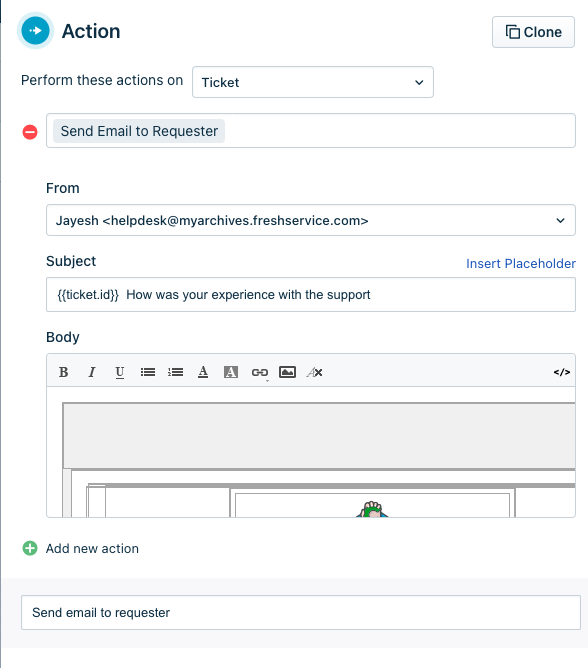Expand the From email address dropdown
The width and height of the screenshot is (588, 668).
pos(311,220)
